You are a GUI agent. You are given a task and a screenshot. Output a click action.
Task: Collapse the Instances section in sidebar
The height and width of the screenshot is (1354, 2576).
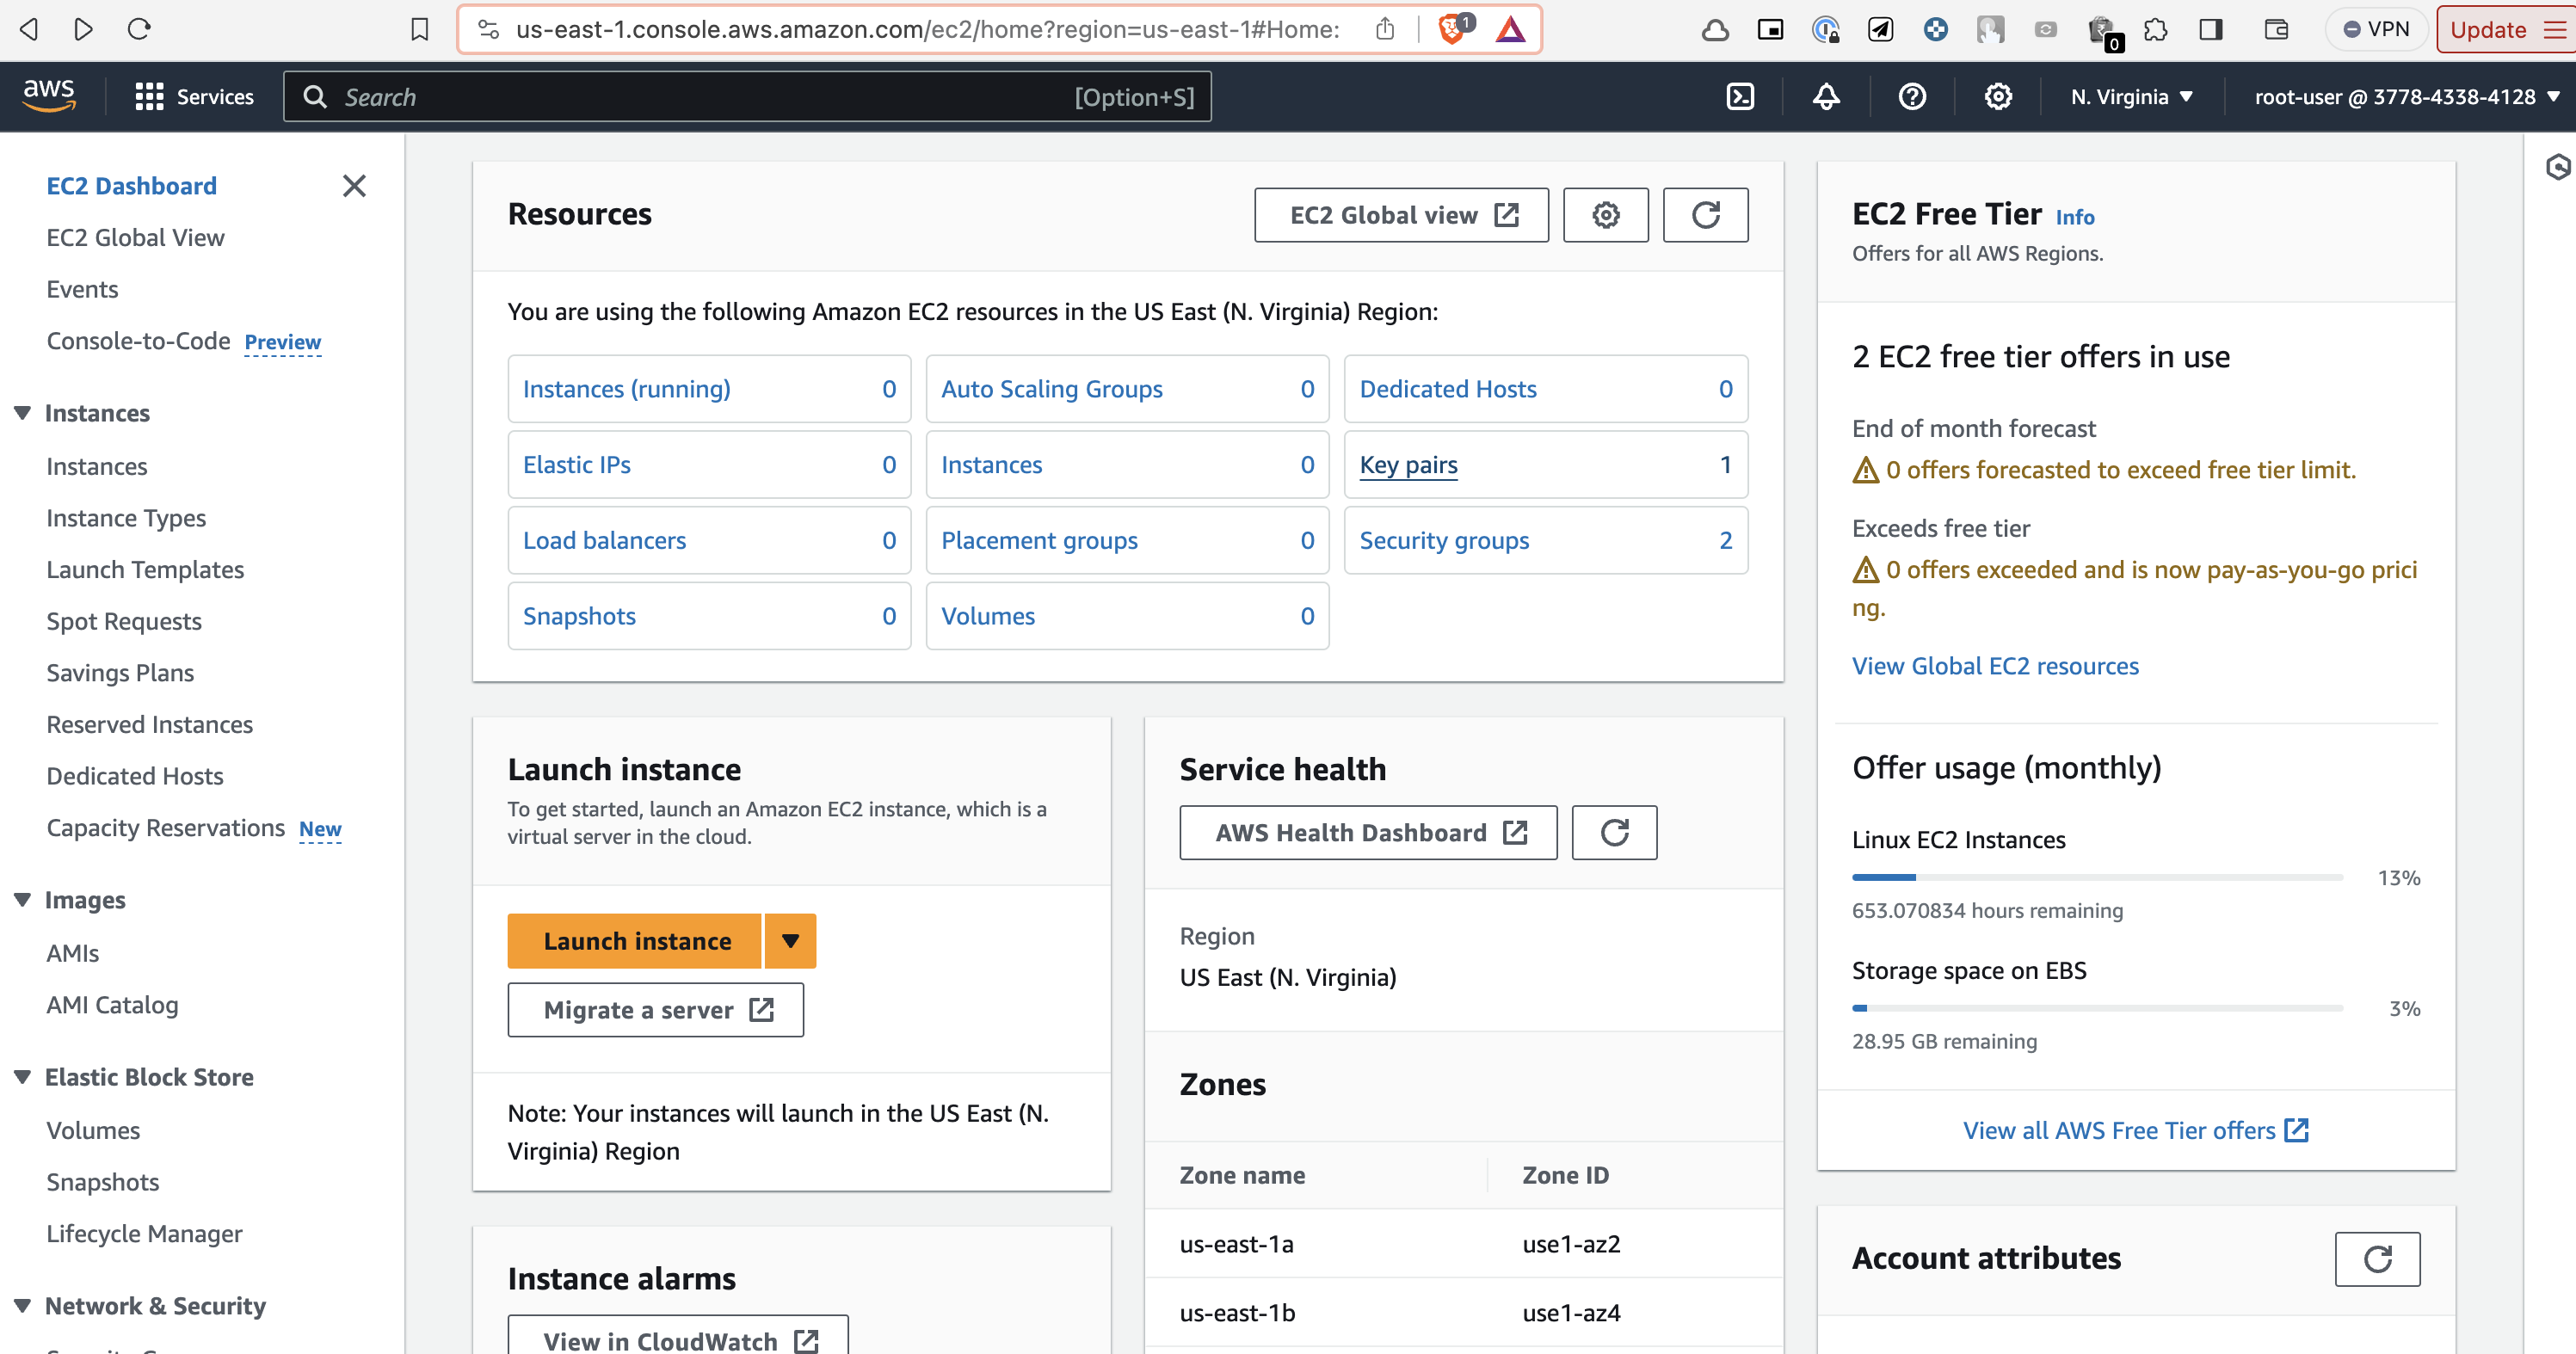coord(22,413)
